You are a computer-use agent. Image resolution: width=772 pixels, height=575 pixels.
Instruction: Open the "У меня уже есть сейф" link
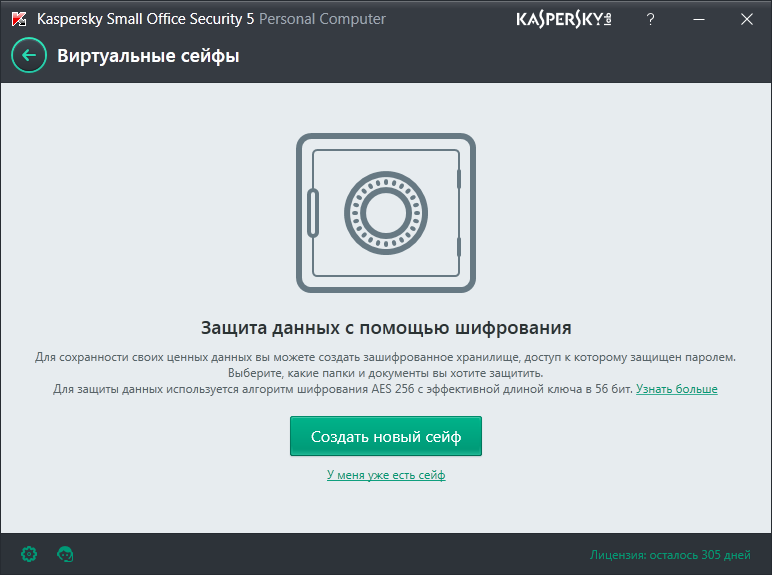point(386,475)
